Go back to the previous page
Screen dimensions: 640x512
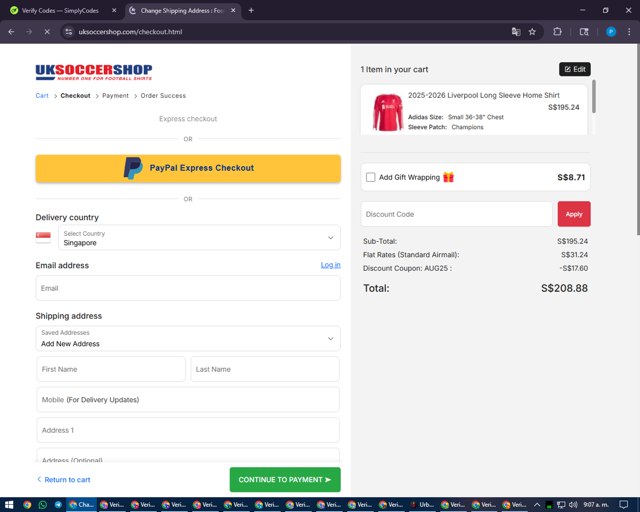(11, 31)
